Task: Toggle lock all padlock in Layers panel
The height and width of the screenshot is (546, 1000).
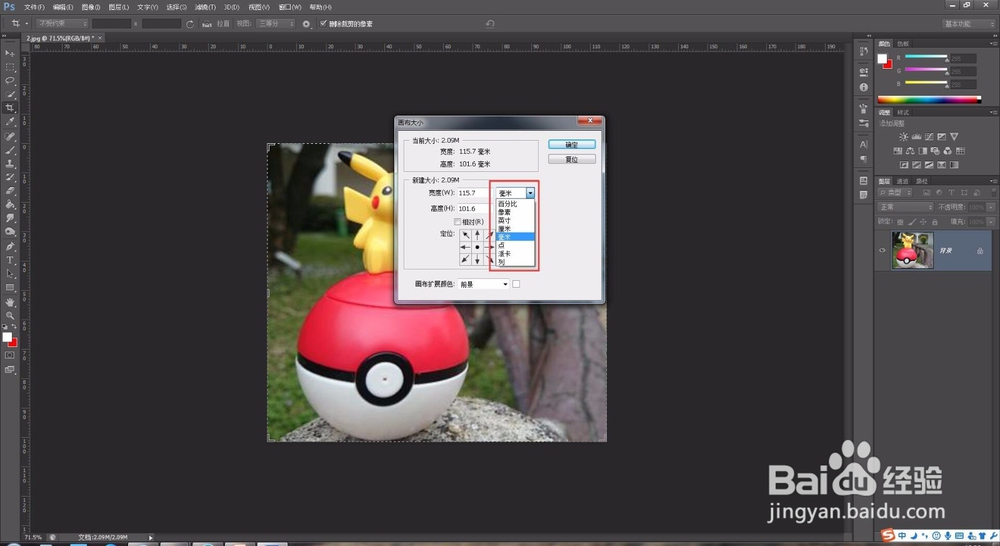Action: click(935, 222)
